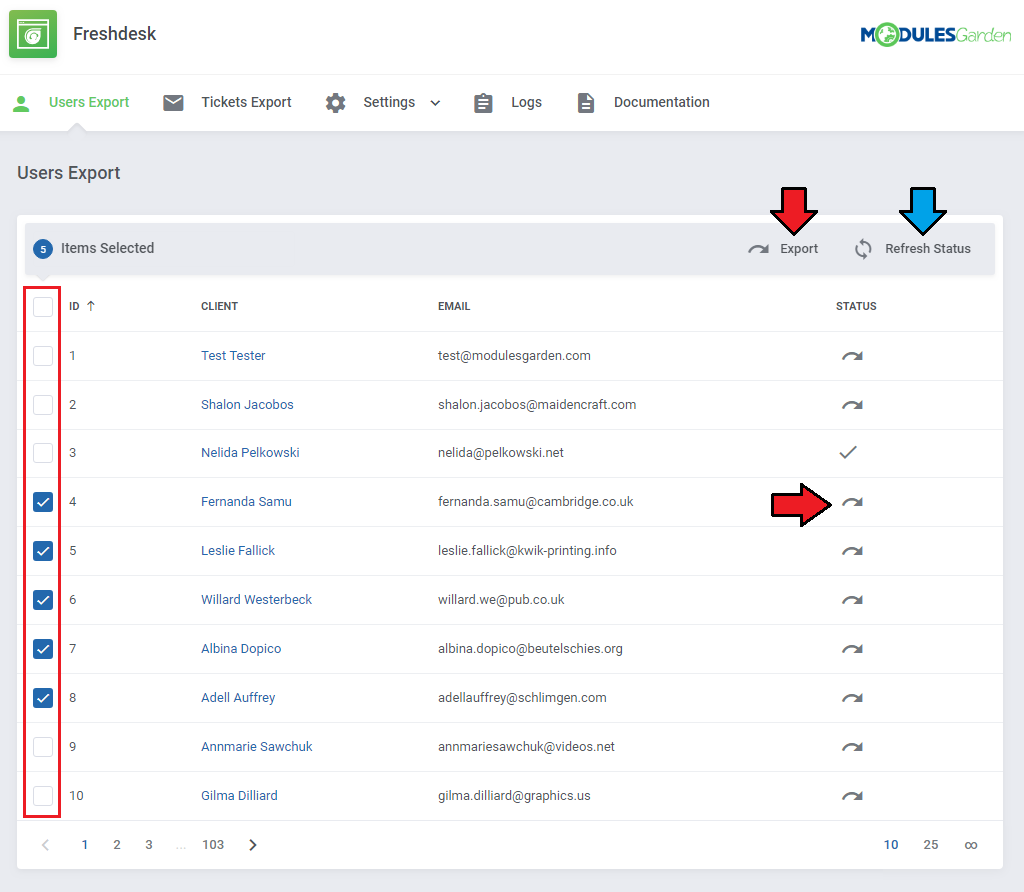Uncheck the box for Adell Auffrey
This screenshot has width=1024, height=892.
point(43,698)
